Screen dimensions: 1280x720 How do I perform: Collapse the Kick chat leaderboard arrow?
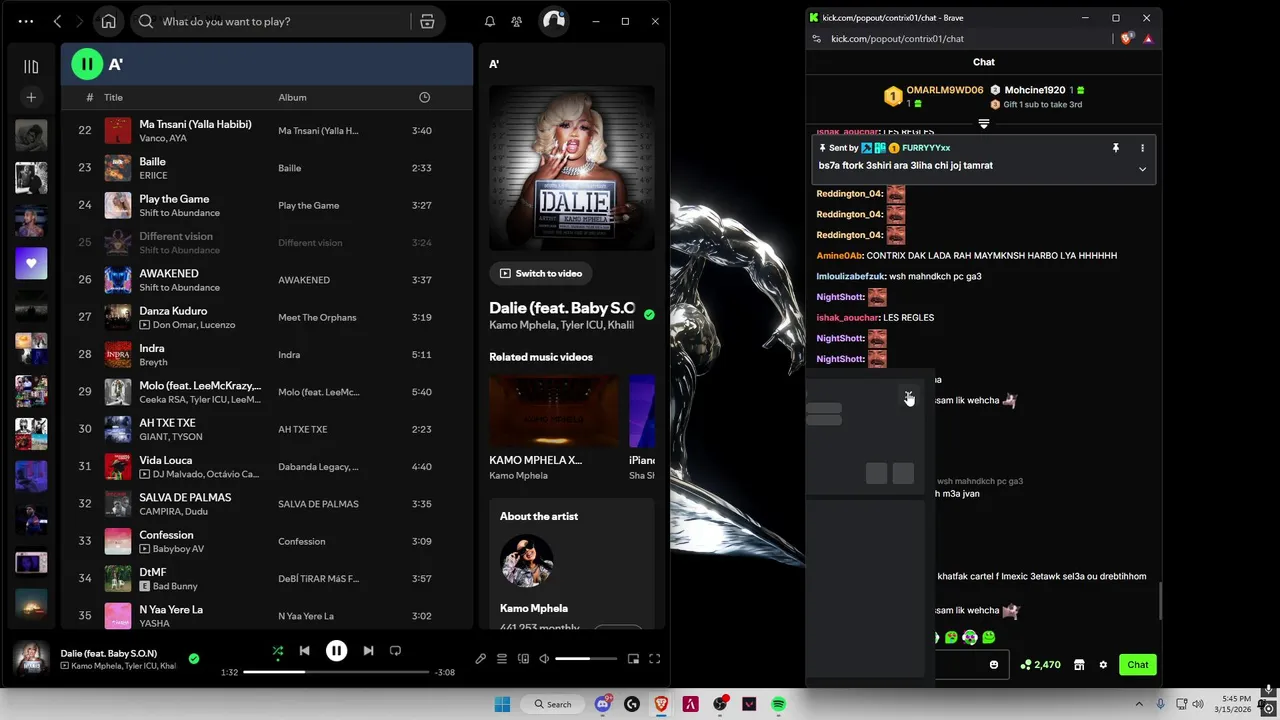[984, 124]
